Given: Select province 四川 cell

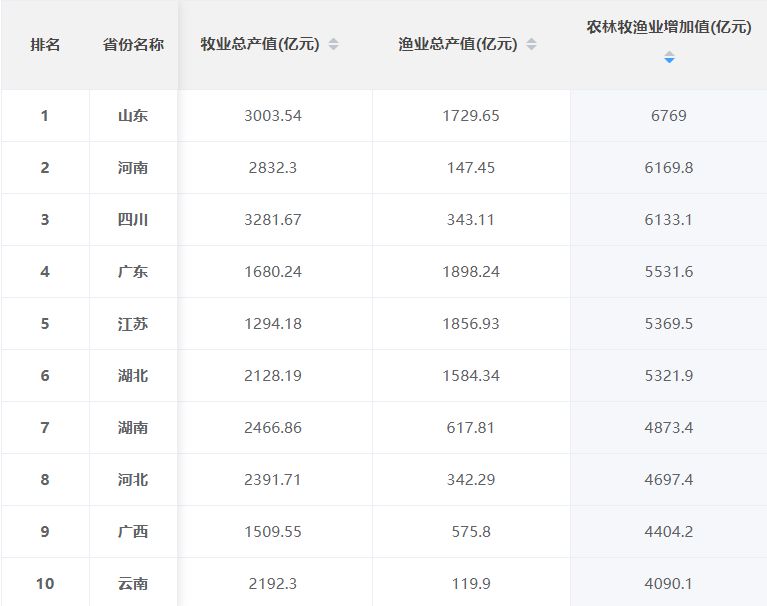Looking at the screenshot, I should point(133,220).
